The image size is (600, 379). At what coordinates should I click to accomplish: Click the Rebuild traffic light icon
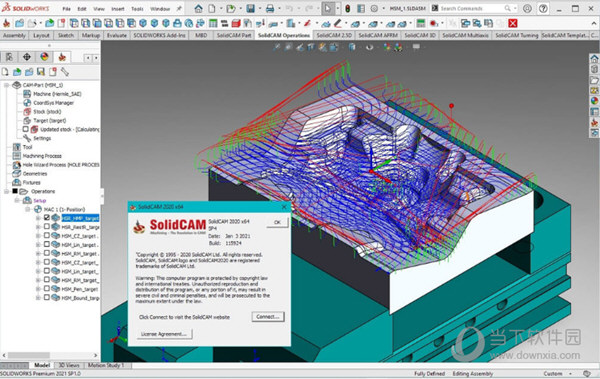pos(347,8)
